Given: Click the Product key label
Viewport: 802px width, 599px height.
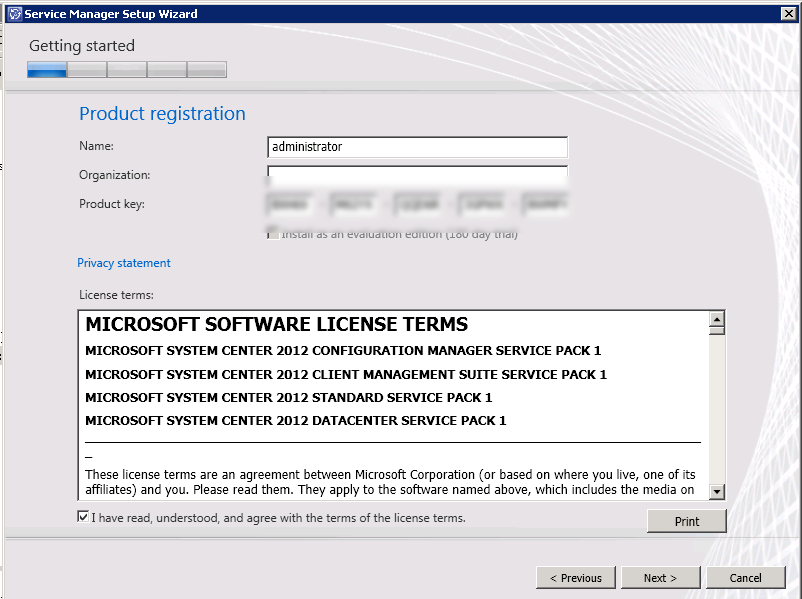Looking at the screenshot, I should [x=112, y=204].
